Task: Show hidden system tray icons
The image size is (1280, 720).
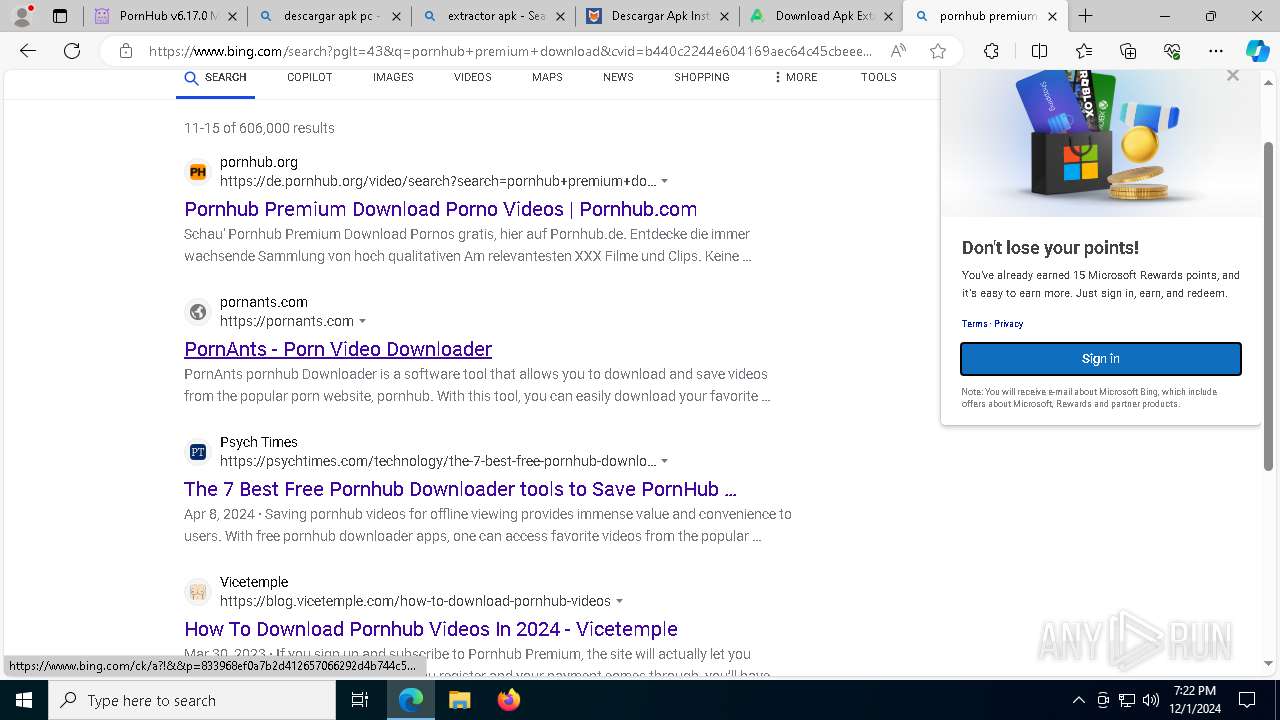Action: click(1079, 700)
